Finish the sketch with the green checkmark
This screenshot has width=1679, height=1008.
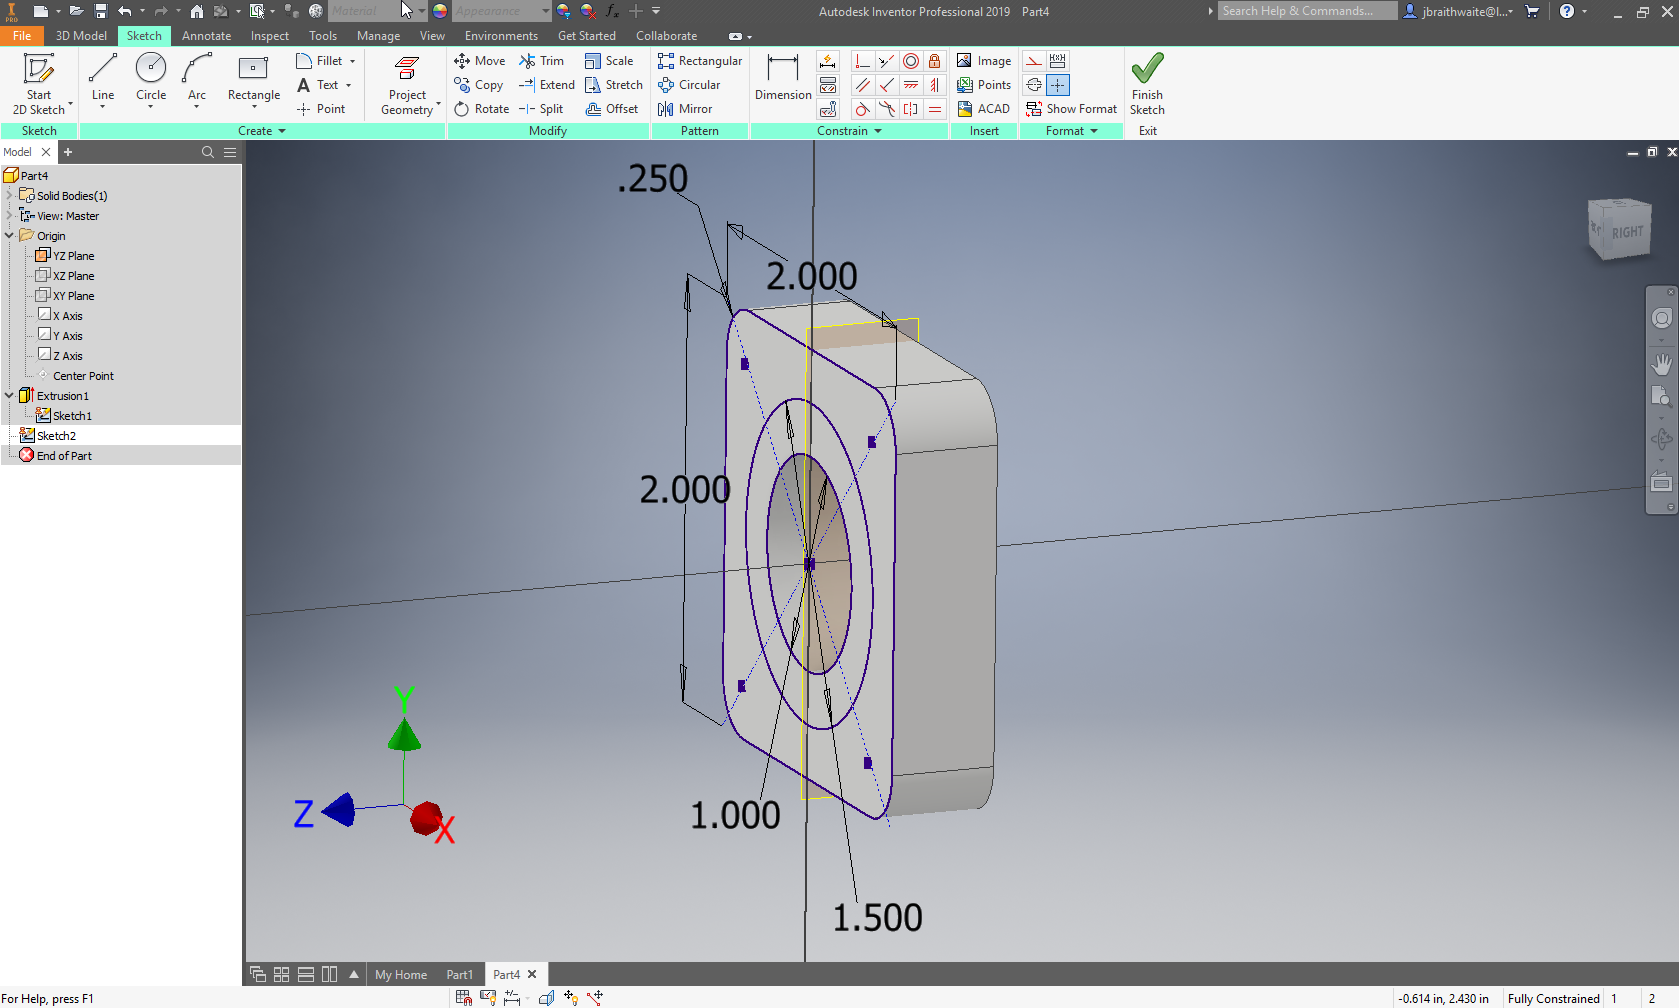click(x=1147, y=84)
